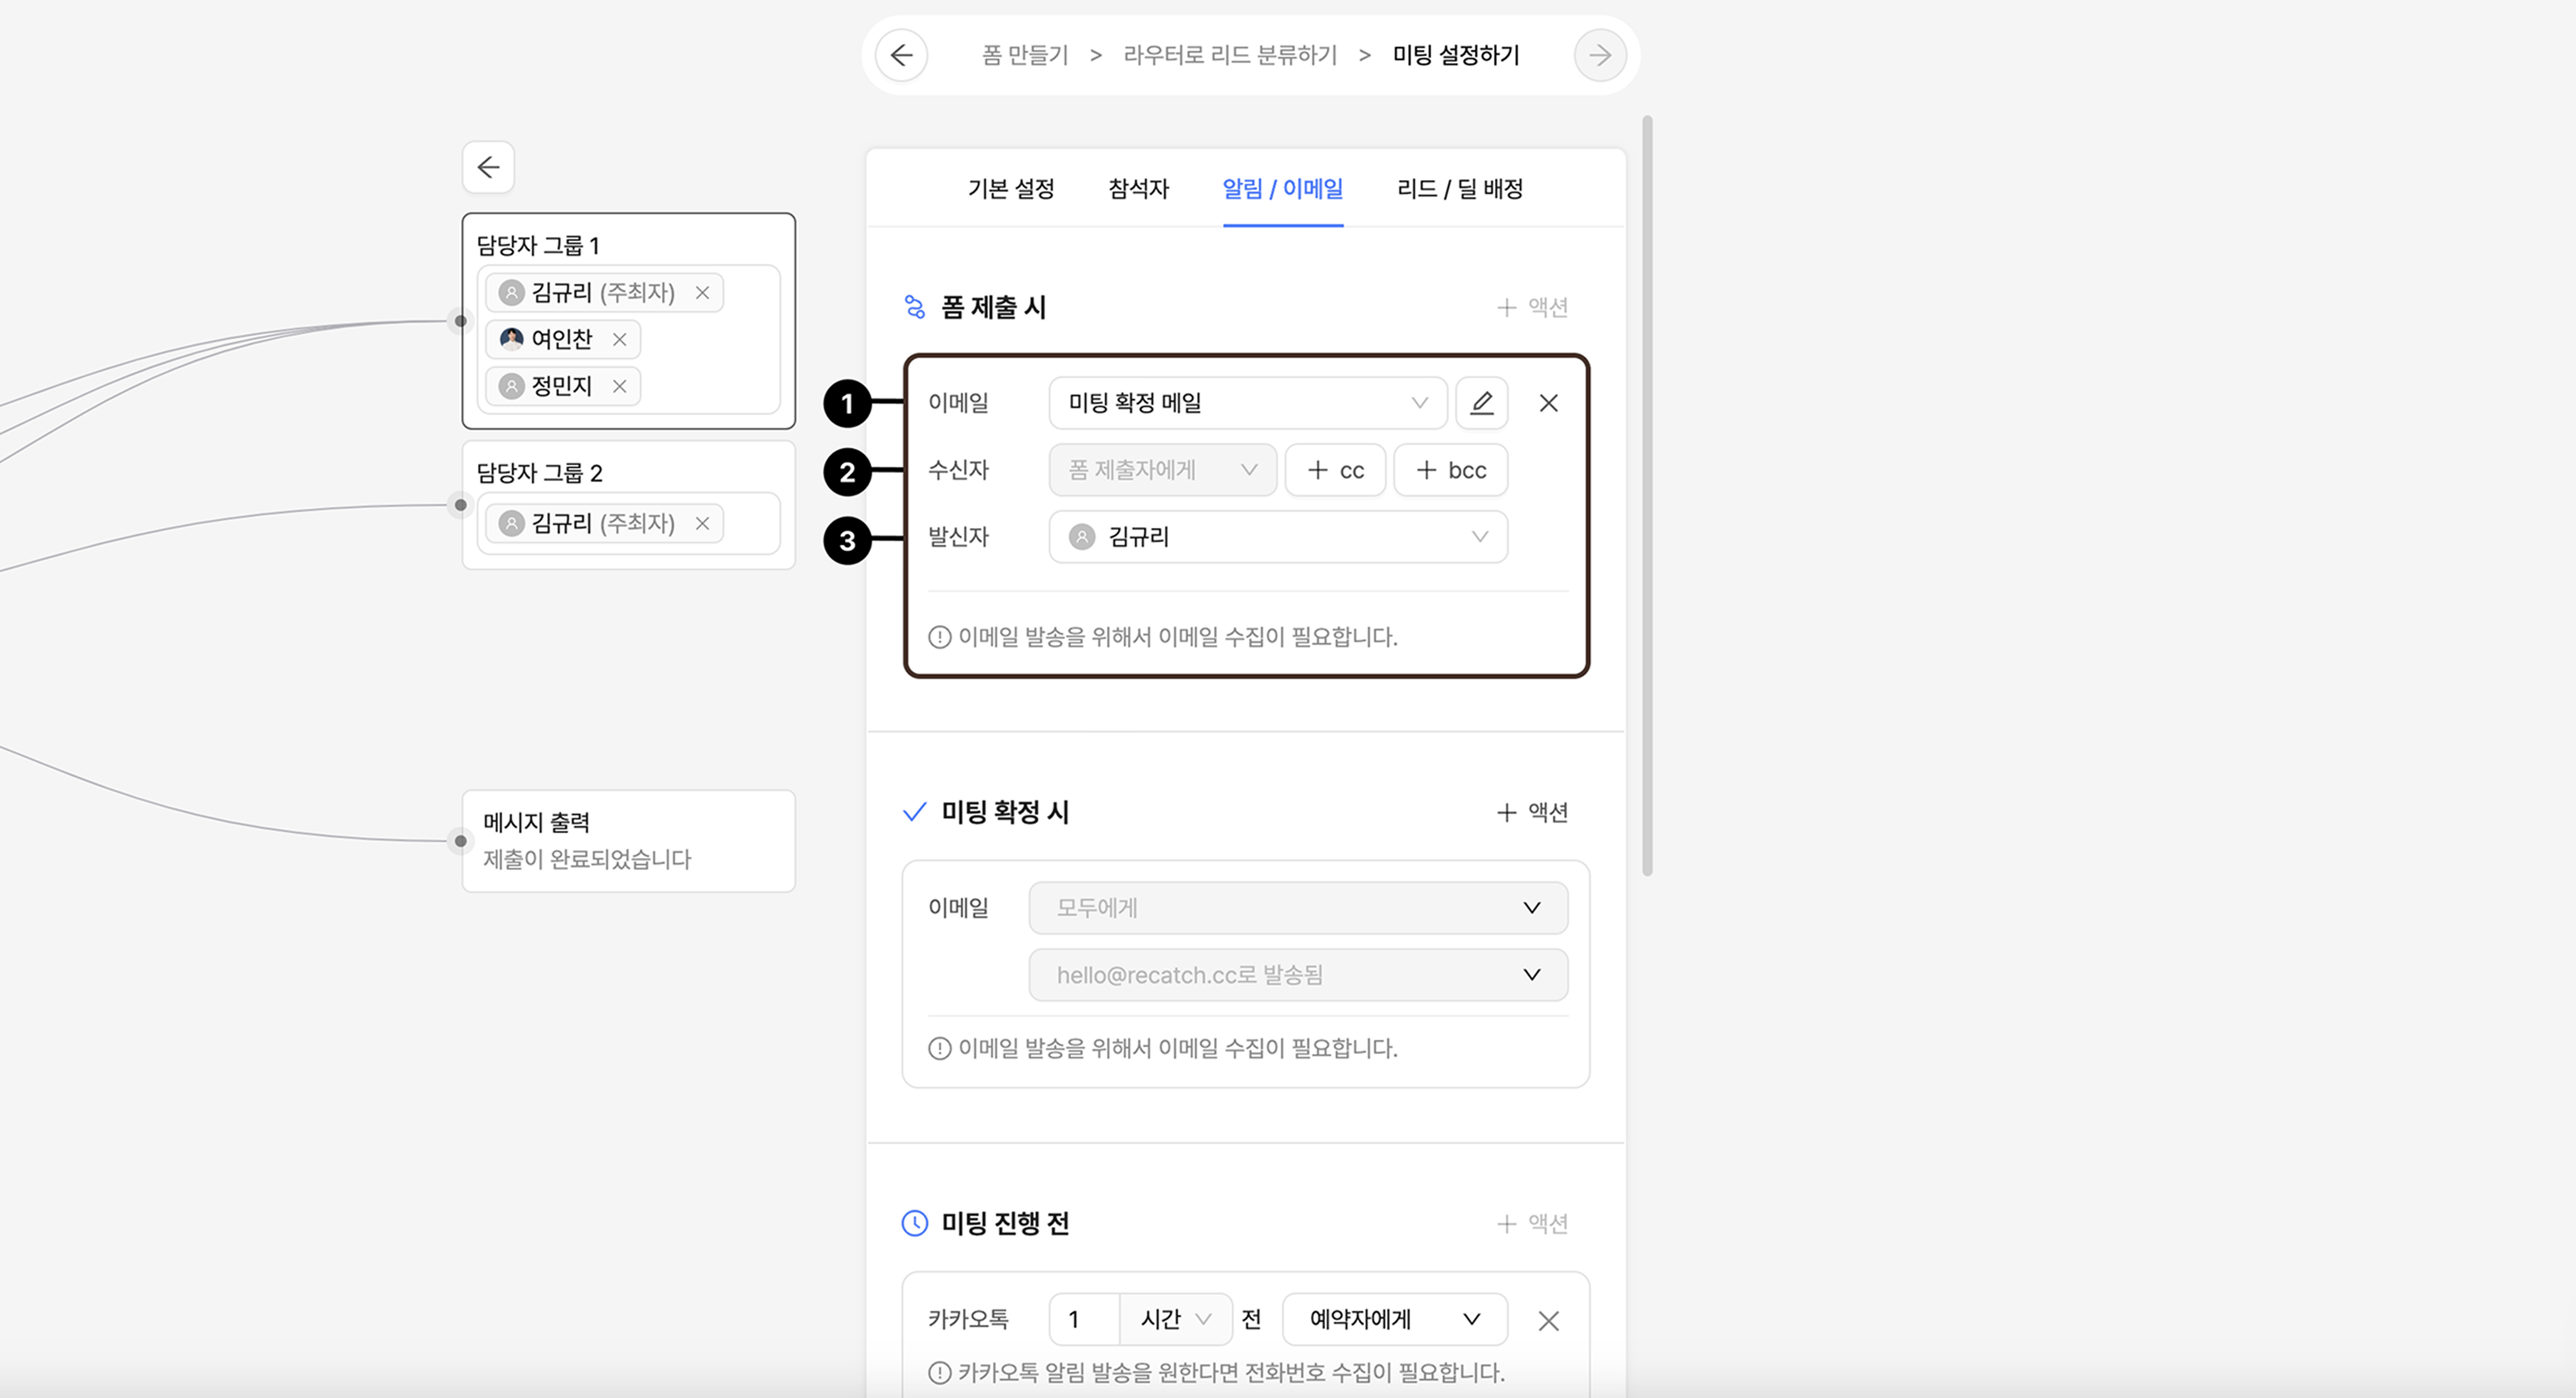Open the 미팅 확정 메일 email template dropdown
Viewport: 2576px width, 1398px height.
pos(1247,403)
